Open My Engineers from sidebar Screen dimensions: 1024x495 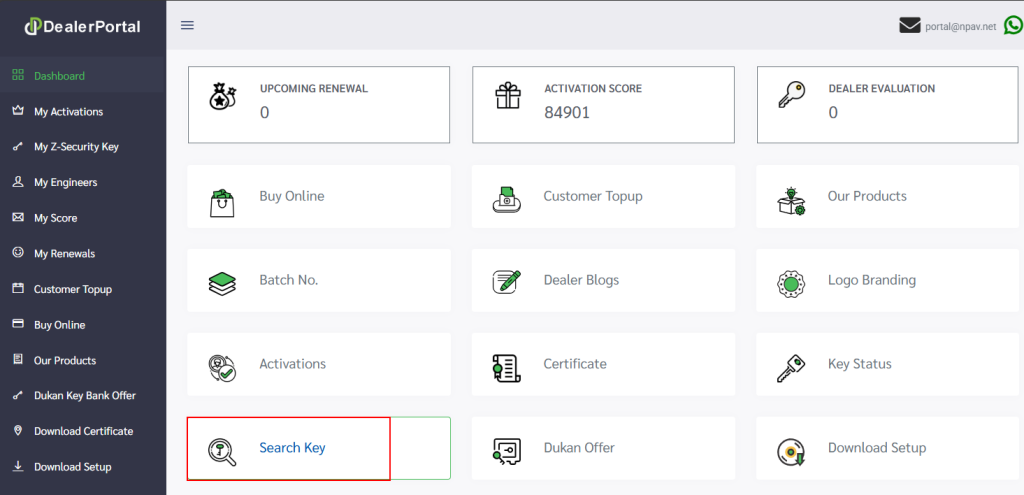point(65,183)
